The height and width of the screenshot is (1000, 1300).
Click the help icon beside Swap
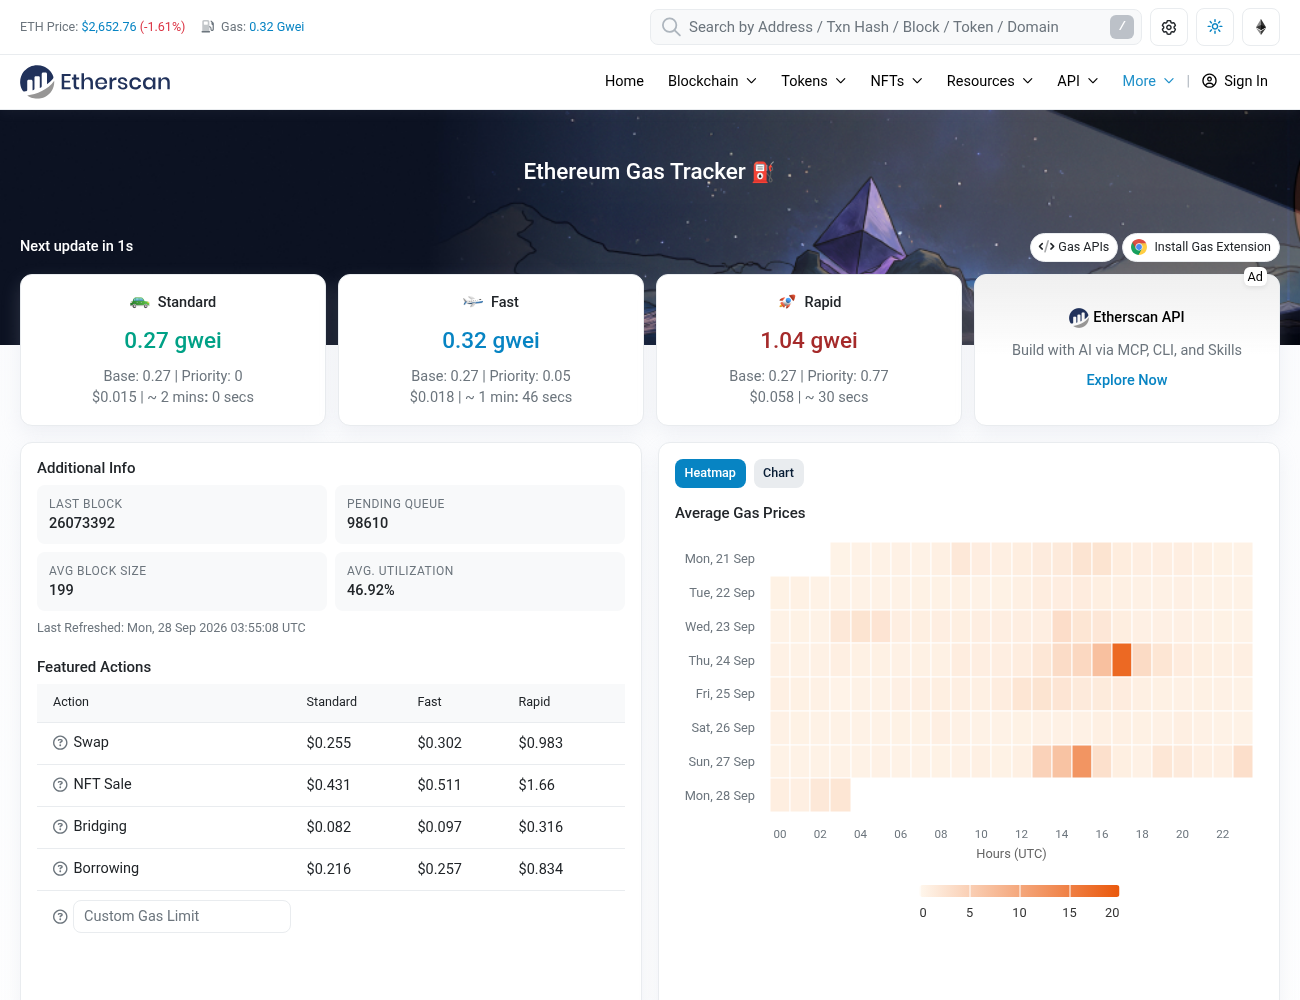point(60,743)
